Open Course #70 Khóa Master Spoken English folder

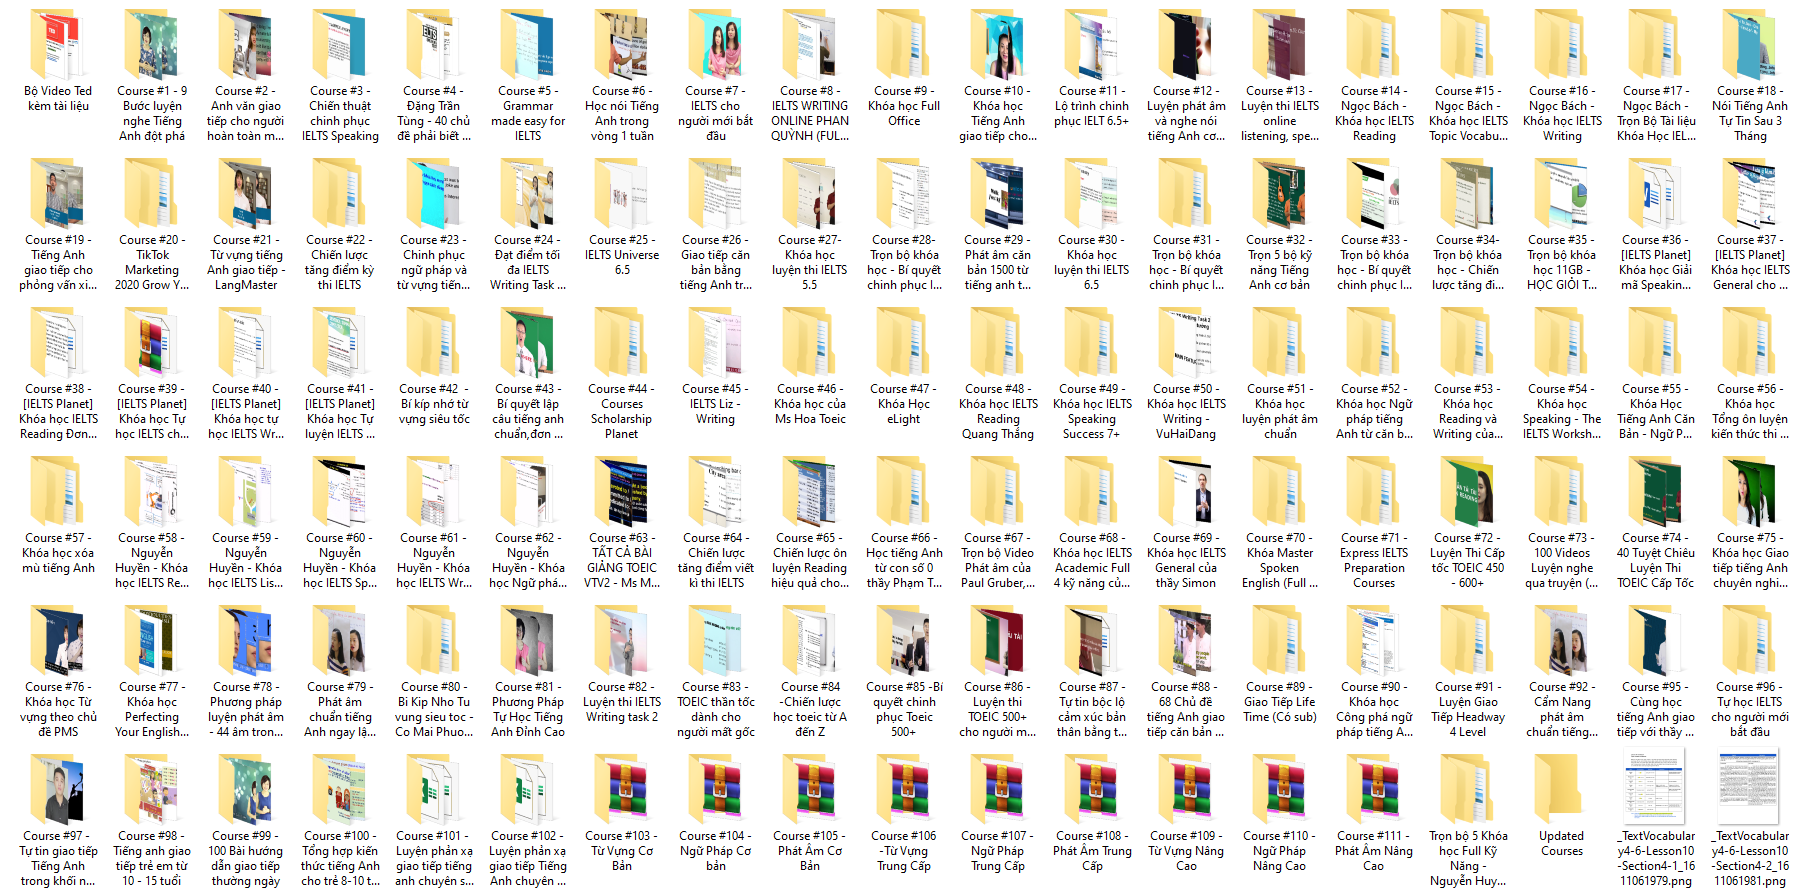[x=1280, y=494]
